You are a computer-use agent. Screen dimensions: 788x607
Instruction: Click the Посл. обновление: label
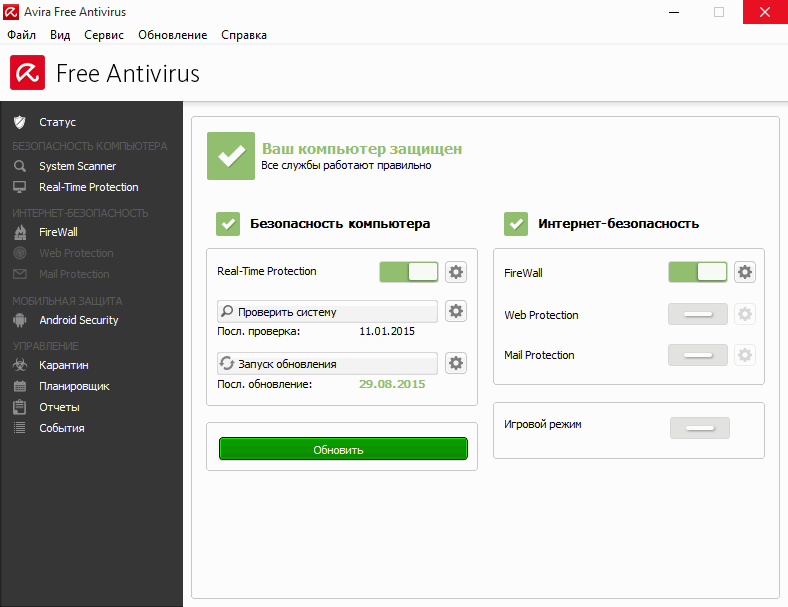click(x=264, y=384)
